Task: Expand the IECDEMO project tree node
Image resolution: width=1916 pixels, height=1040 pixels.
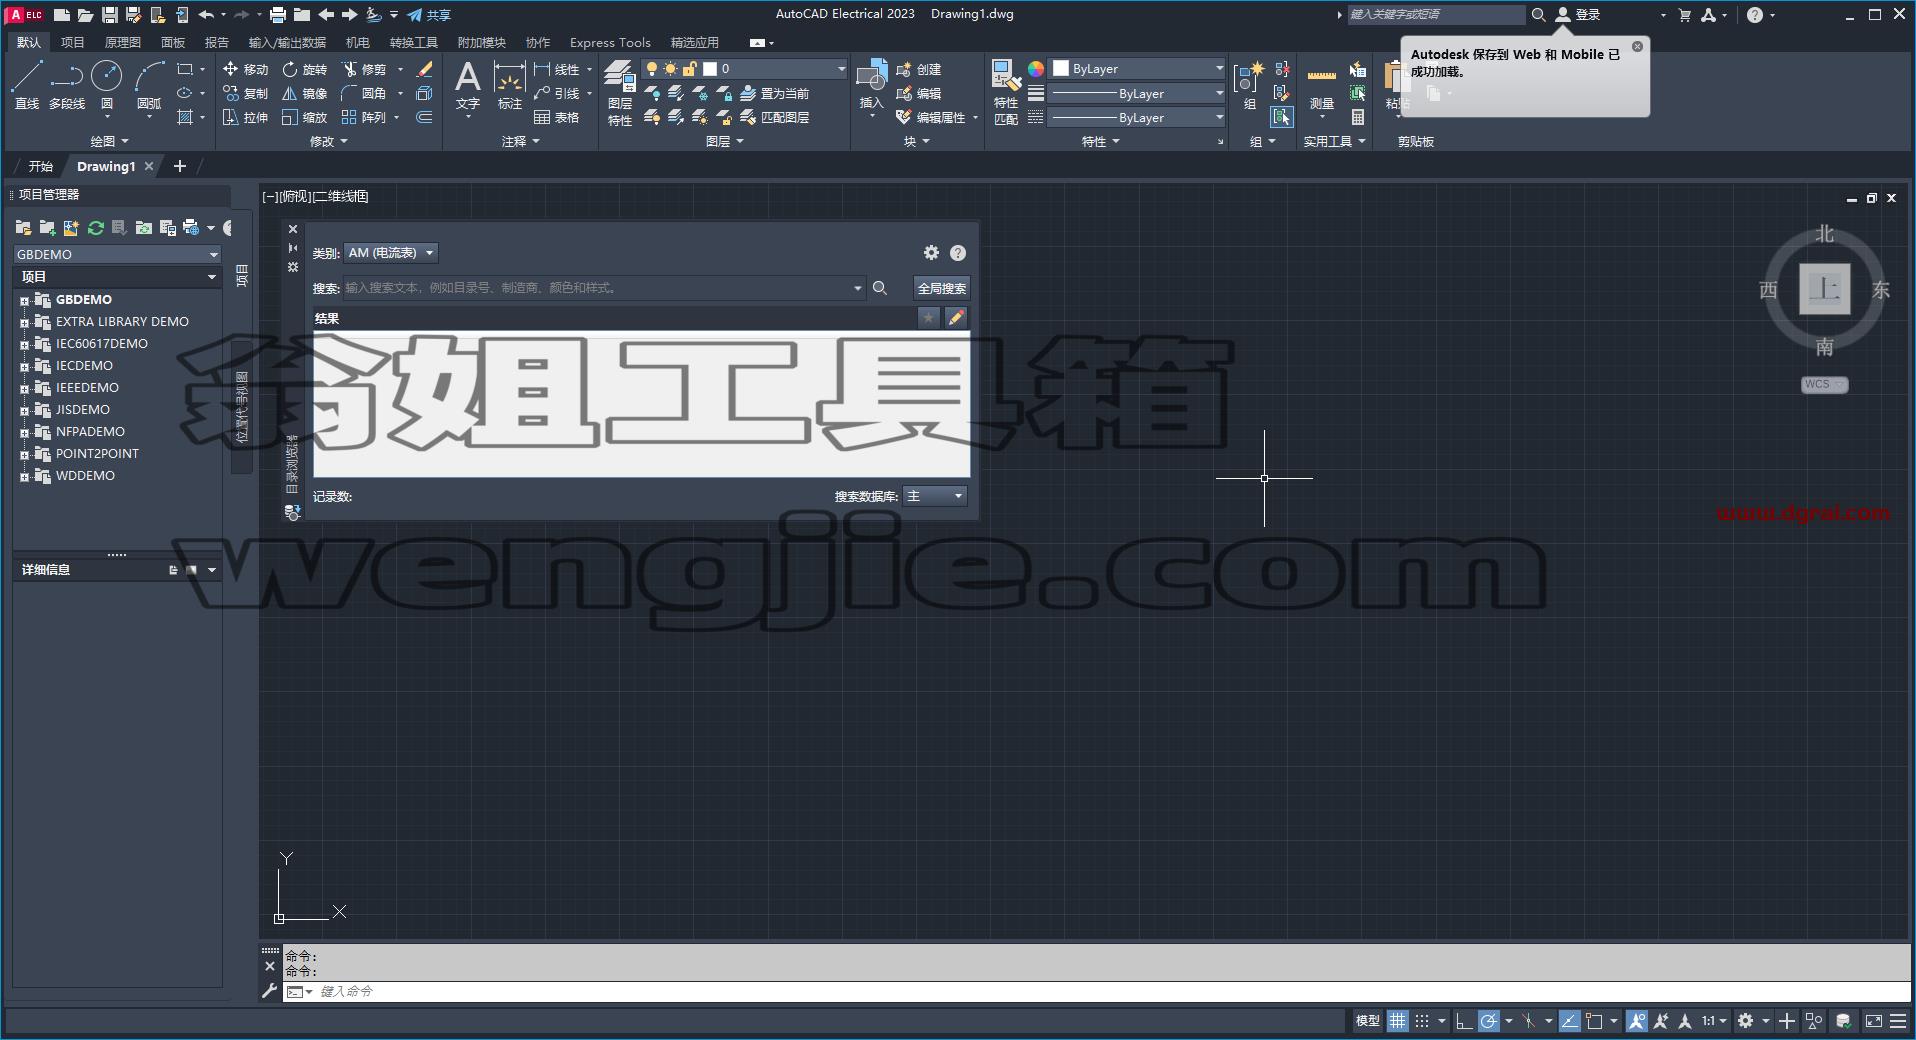Action: click(24, 366)
